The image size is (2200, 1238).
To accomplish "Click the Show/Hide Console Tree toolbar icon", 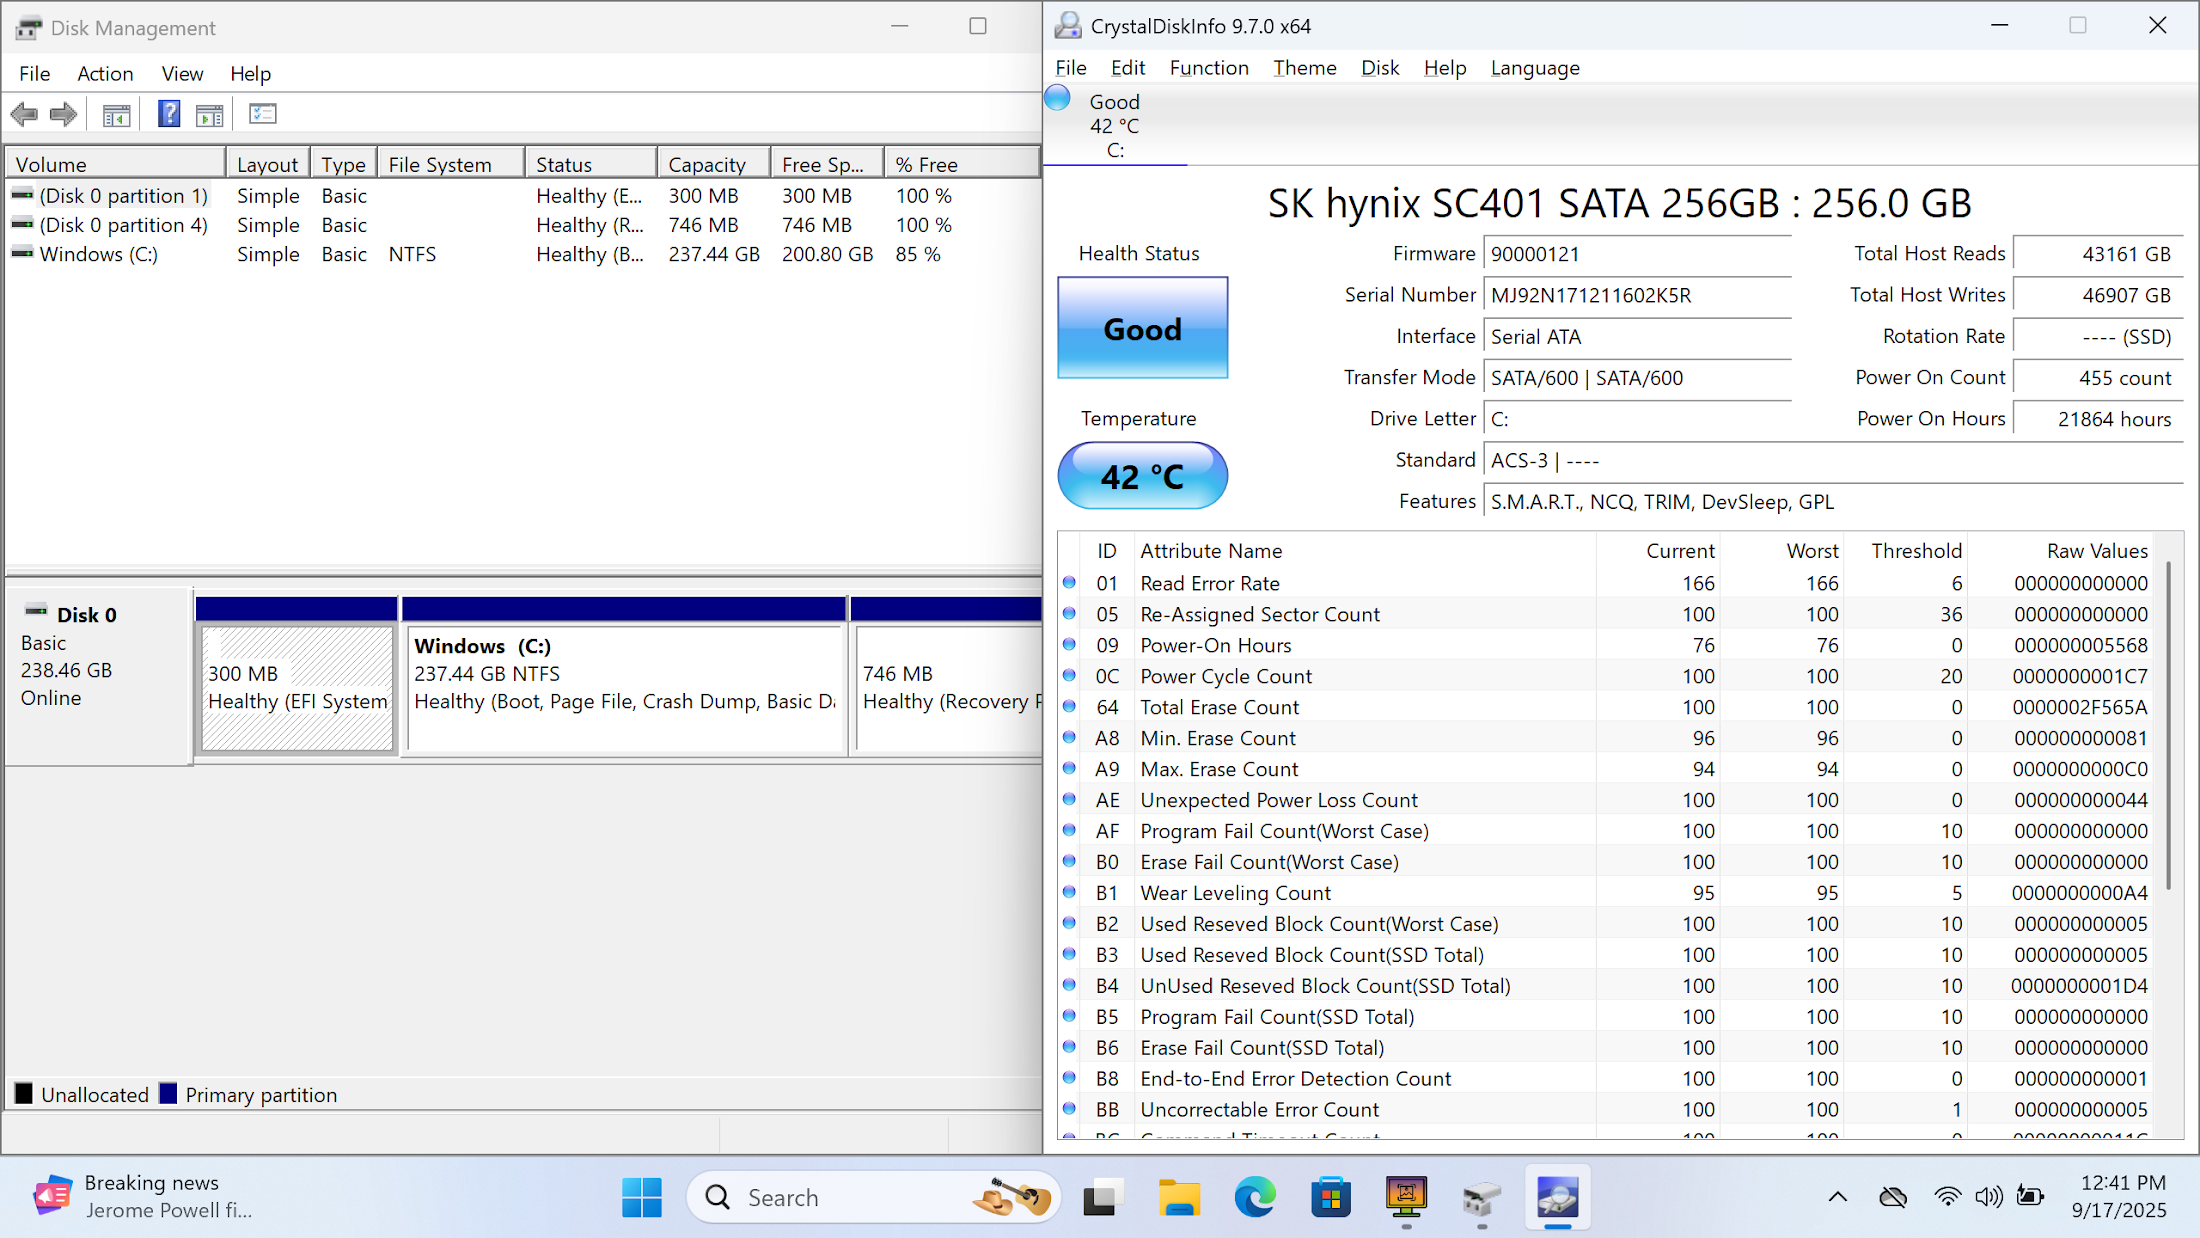I will click(x=116, y=115).
